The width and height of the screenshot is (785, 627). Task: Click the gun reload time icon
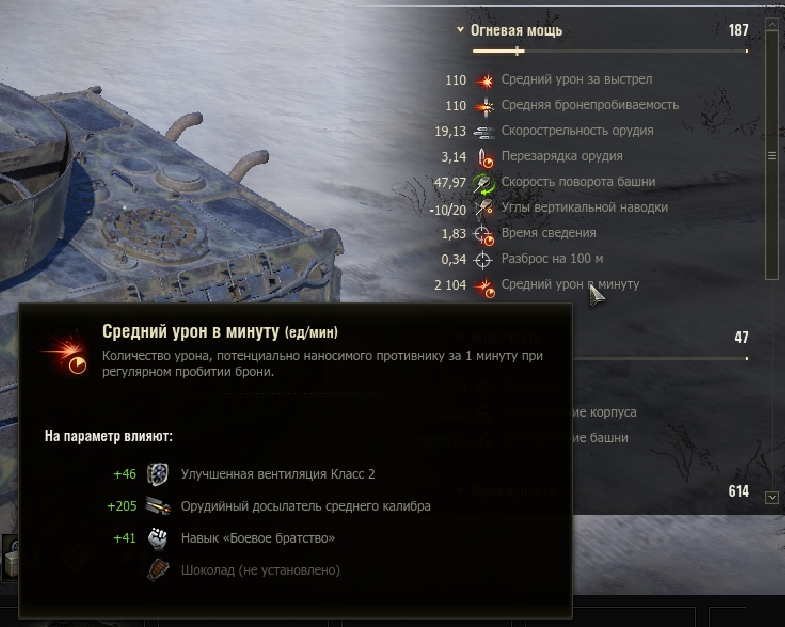484,157
